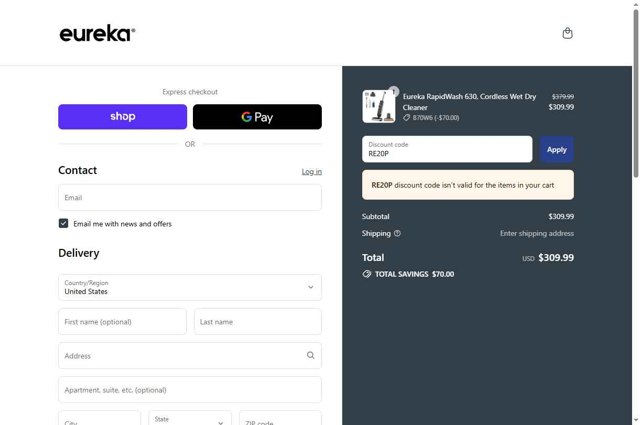640x425 pixels.
Task: Click the B70W6 discount tag icon
Action: click(x=407, y=118)
